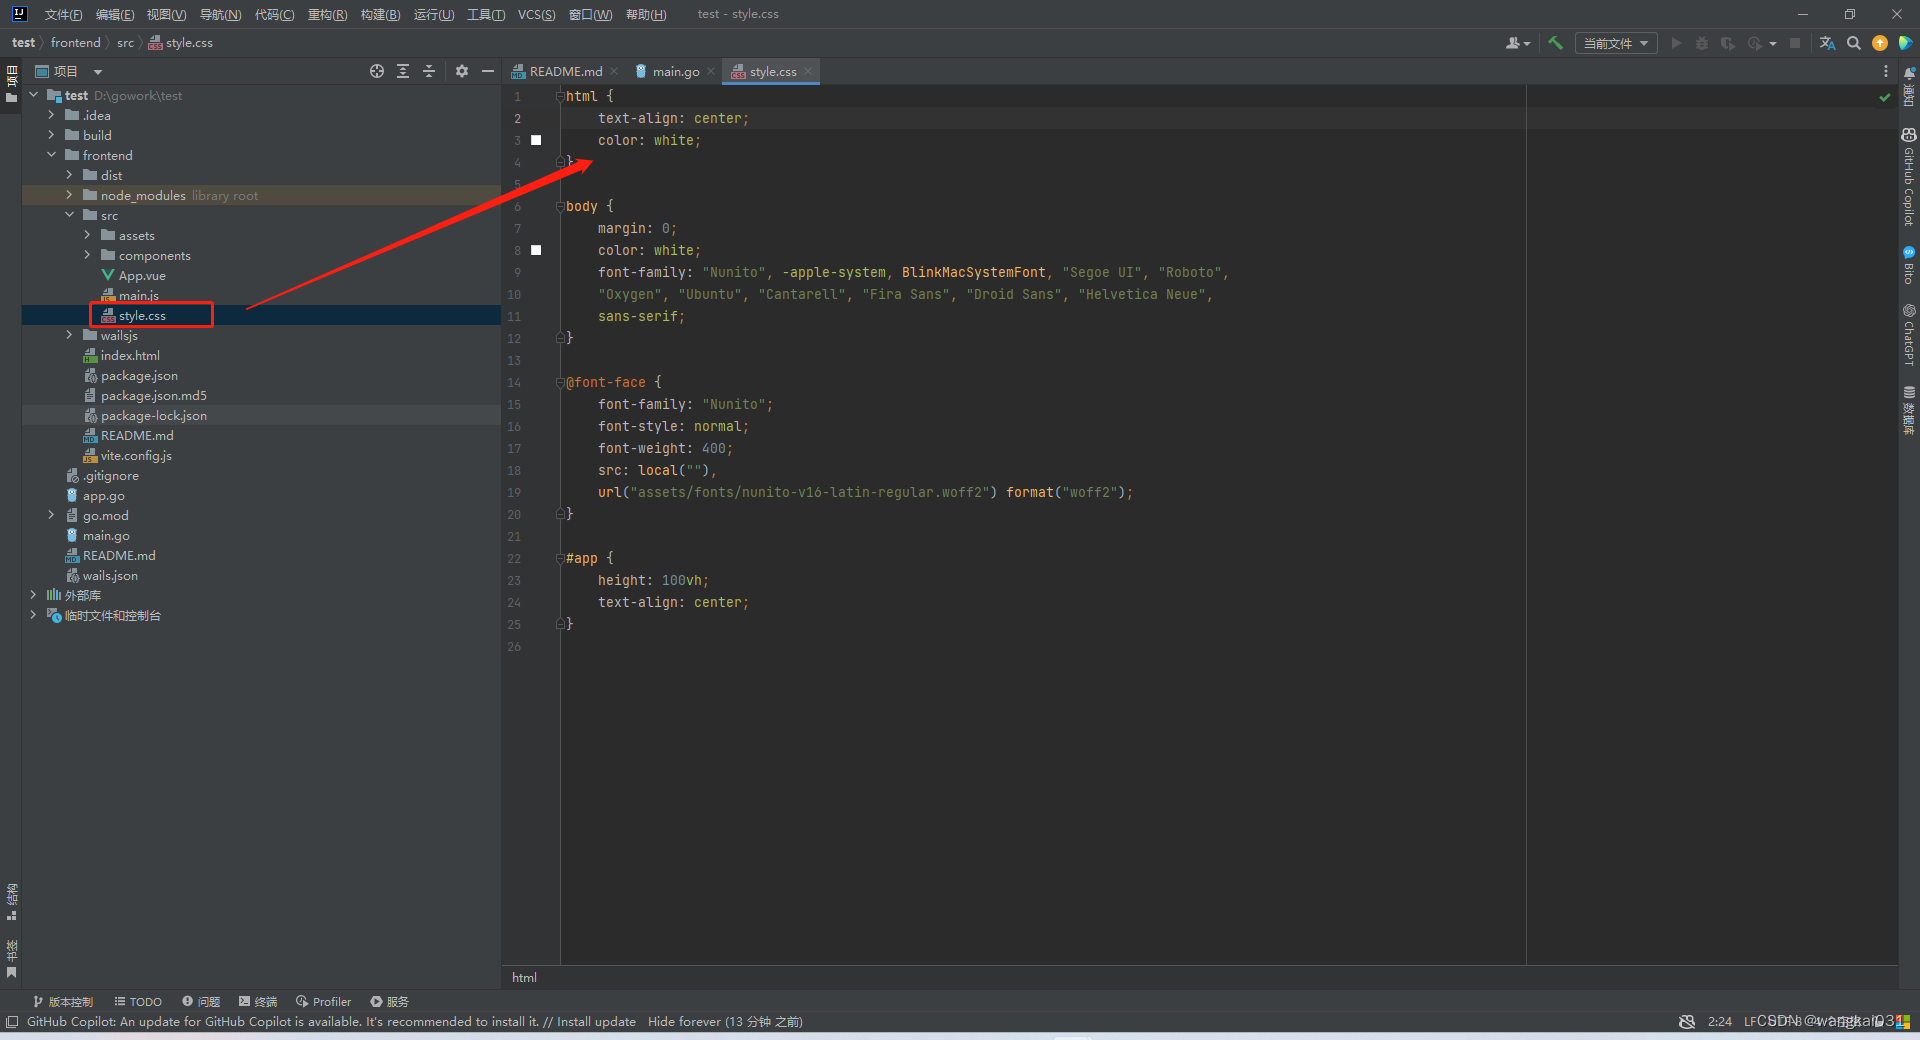This screenshot has width=1920, height=1040.
Task: Click the Install update link
Action: [596, 1021]
